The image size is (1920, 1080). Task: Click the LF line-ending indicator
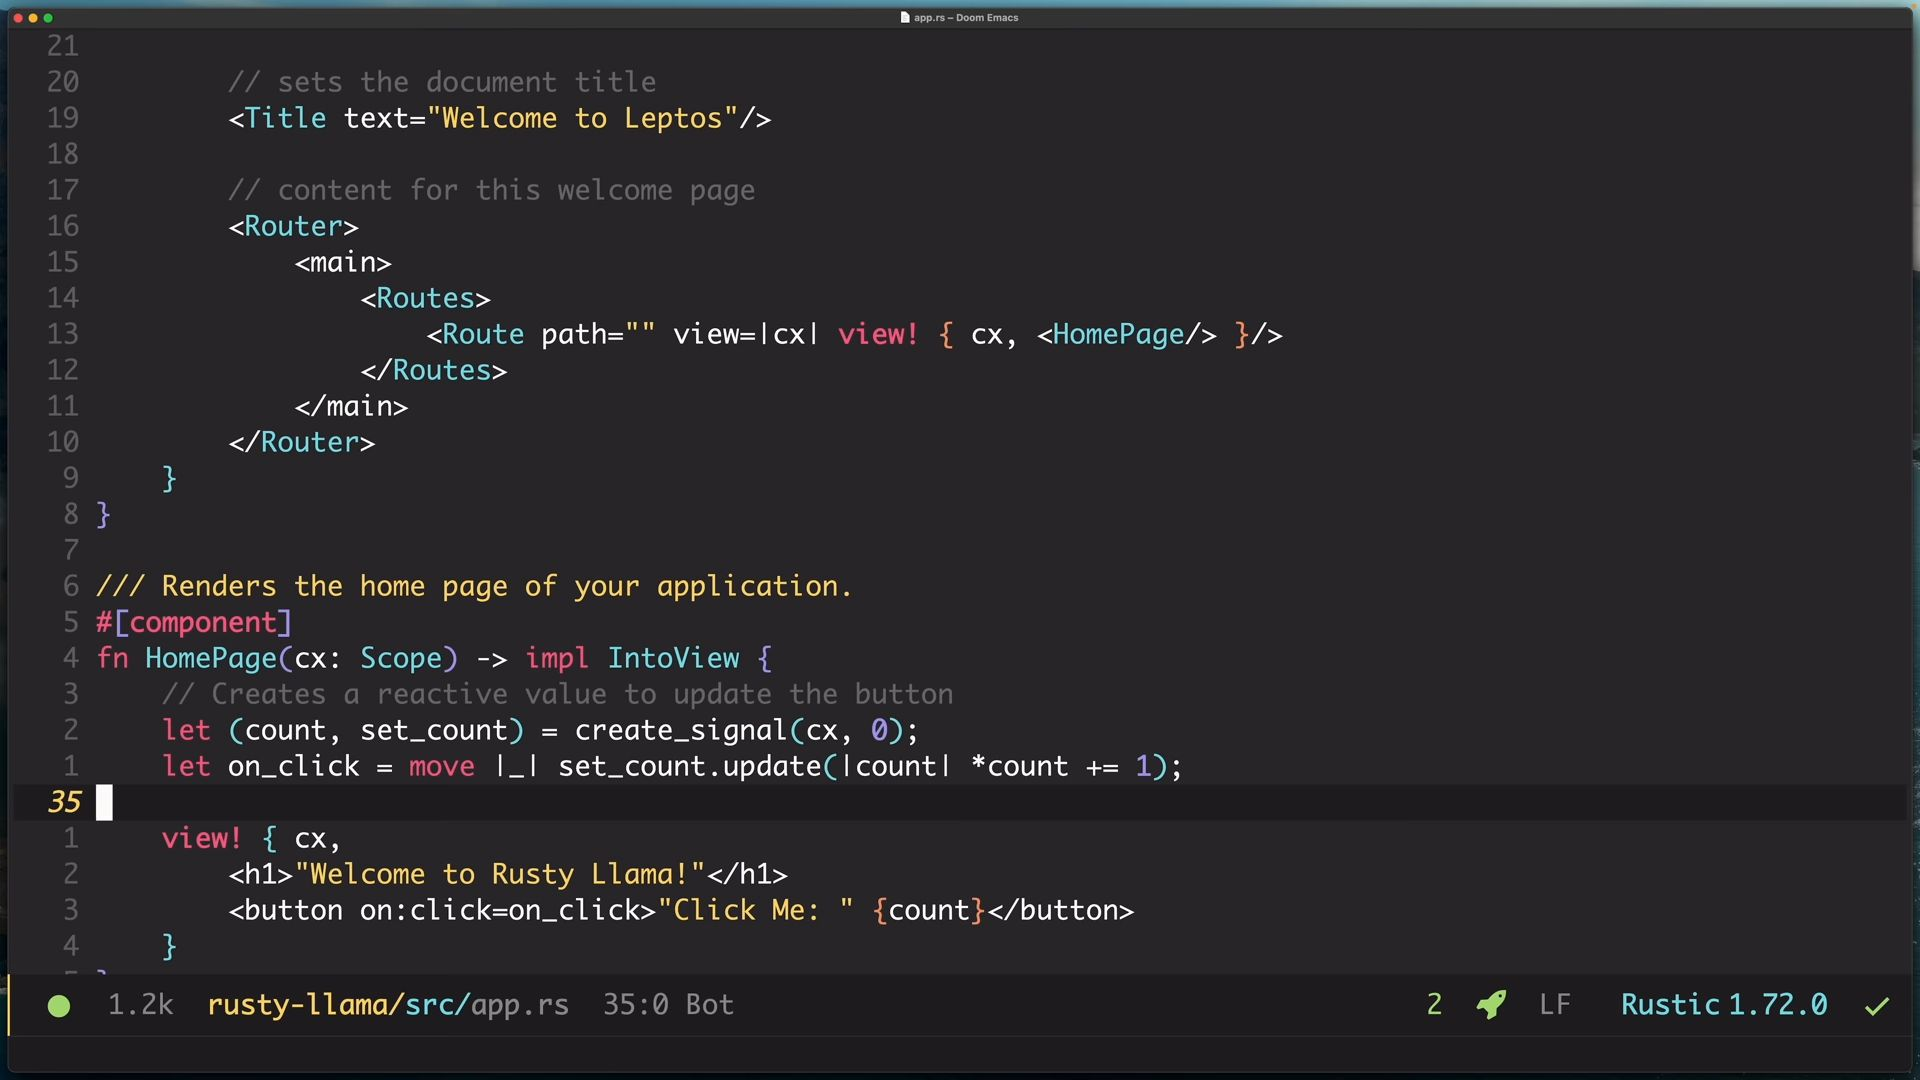click(1554, 1005)
